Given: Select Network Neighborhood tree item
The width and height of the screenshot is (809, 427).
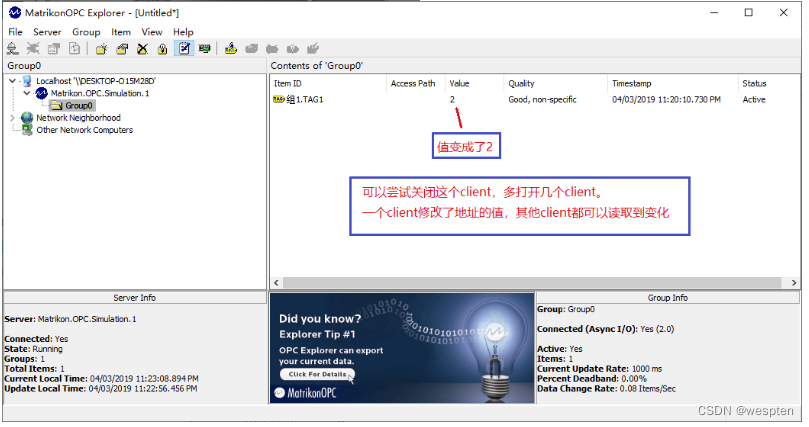Looking at the screenshot, I should click(x=78, y=118).
